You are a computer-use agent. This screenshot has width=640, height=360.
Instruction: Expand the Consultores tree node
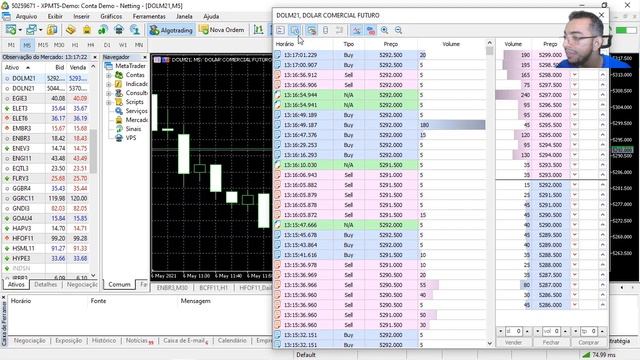[x=109, y=93]
